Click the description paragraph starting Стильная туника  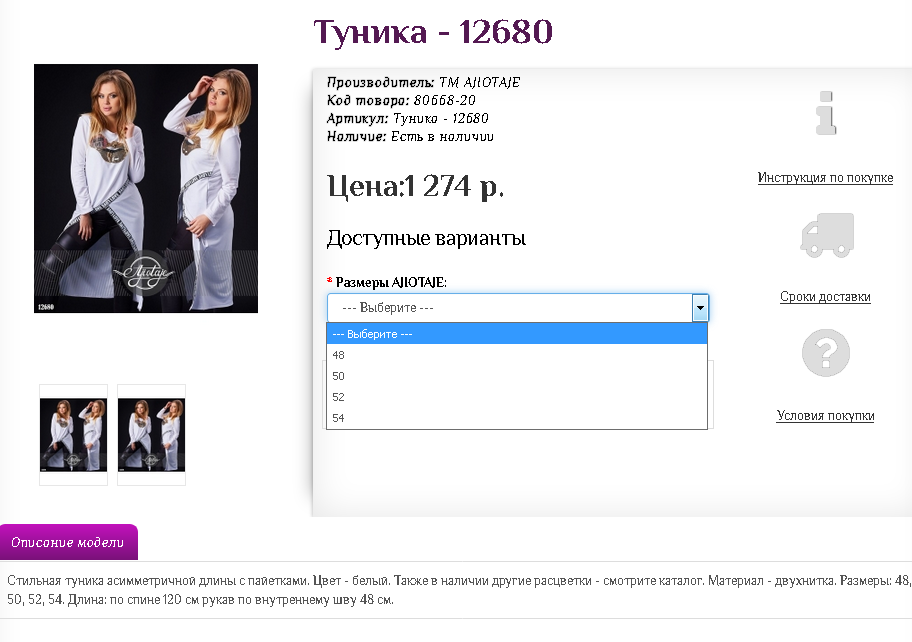pyautogui.click(x=458, y=590)
